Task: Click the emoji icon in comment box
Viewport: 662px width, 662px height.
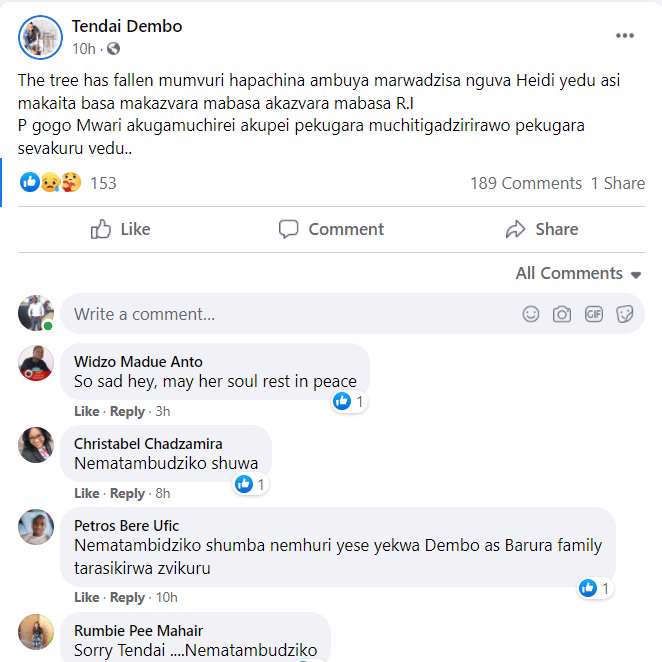Action: [531, 314]
